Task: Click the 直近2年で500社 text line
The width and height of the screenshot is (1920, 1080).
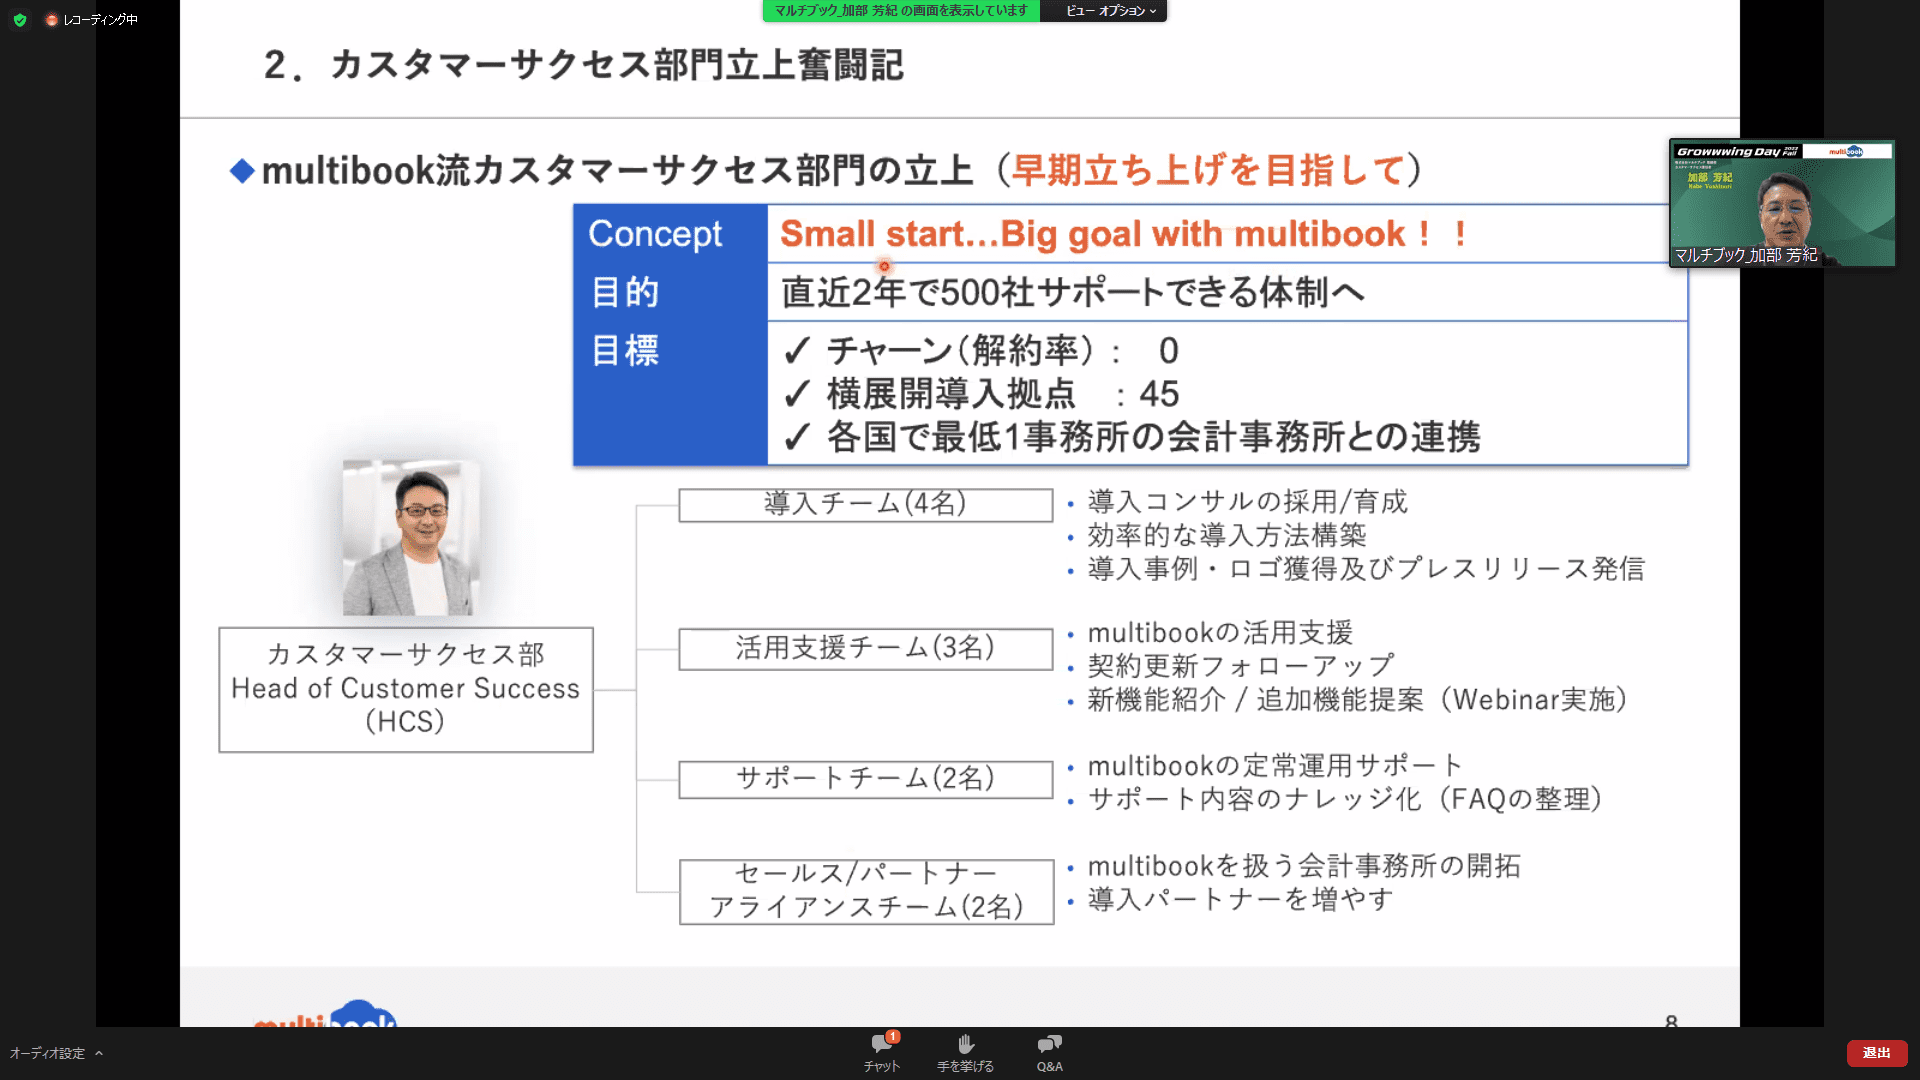Action: pyautogui.click(x=1073, y=292)
